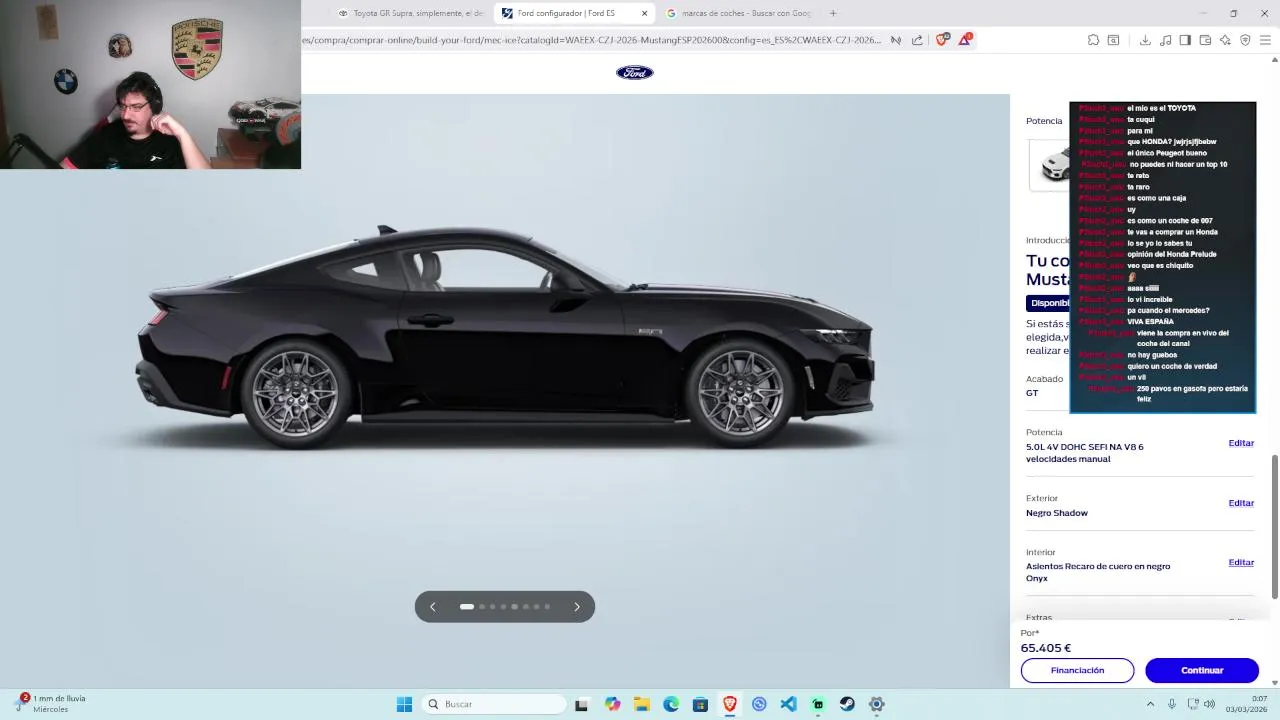Click the 65.405 € price text
This screenshot has height=720, width=1280.
point(1045,648)
